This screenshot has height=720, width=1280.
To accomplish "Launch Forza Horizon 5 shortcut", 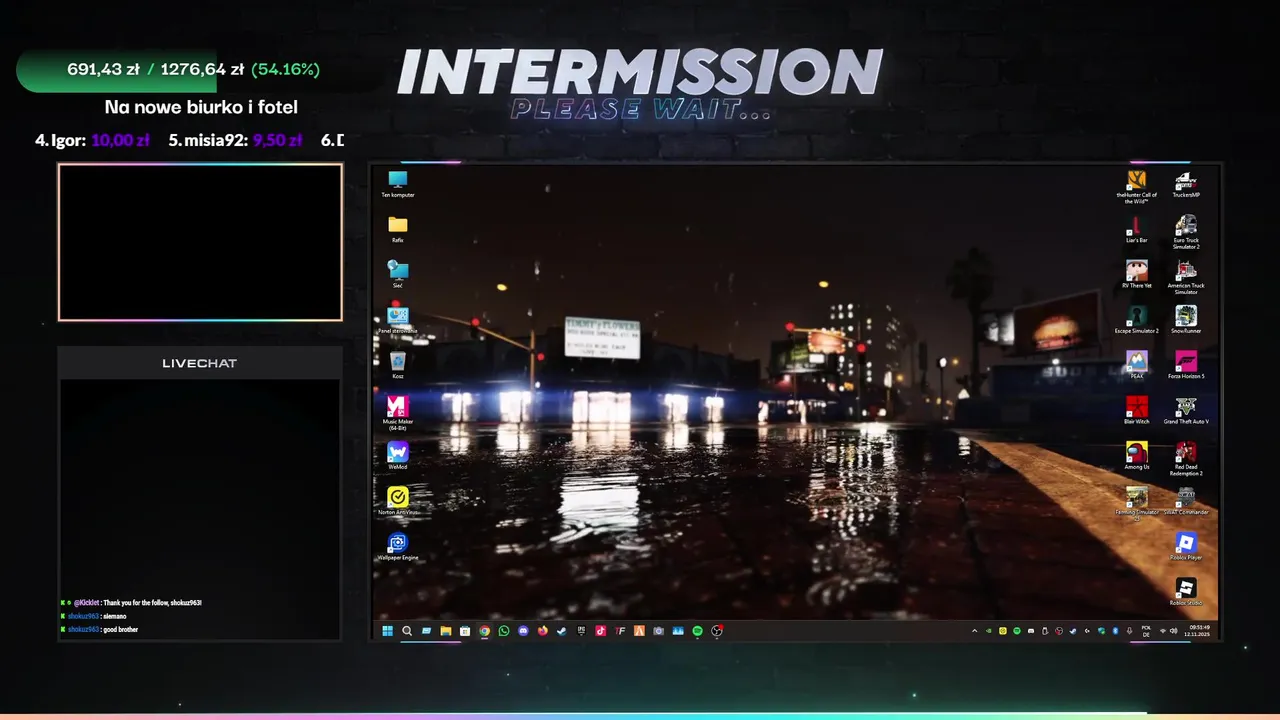I will coord(1186,365).
